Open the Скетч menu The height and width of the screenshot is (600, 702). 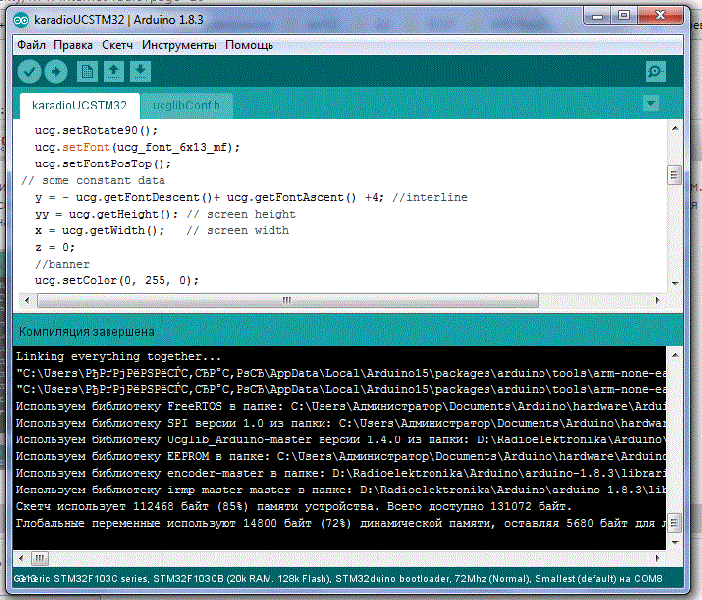pos(117,45)
